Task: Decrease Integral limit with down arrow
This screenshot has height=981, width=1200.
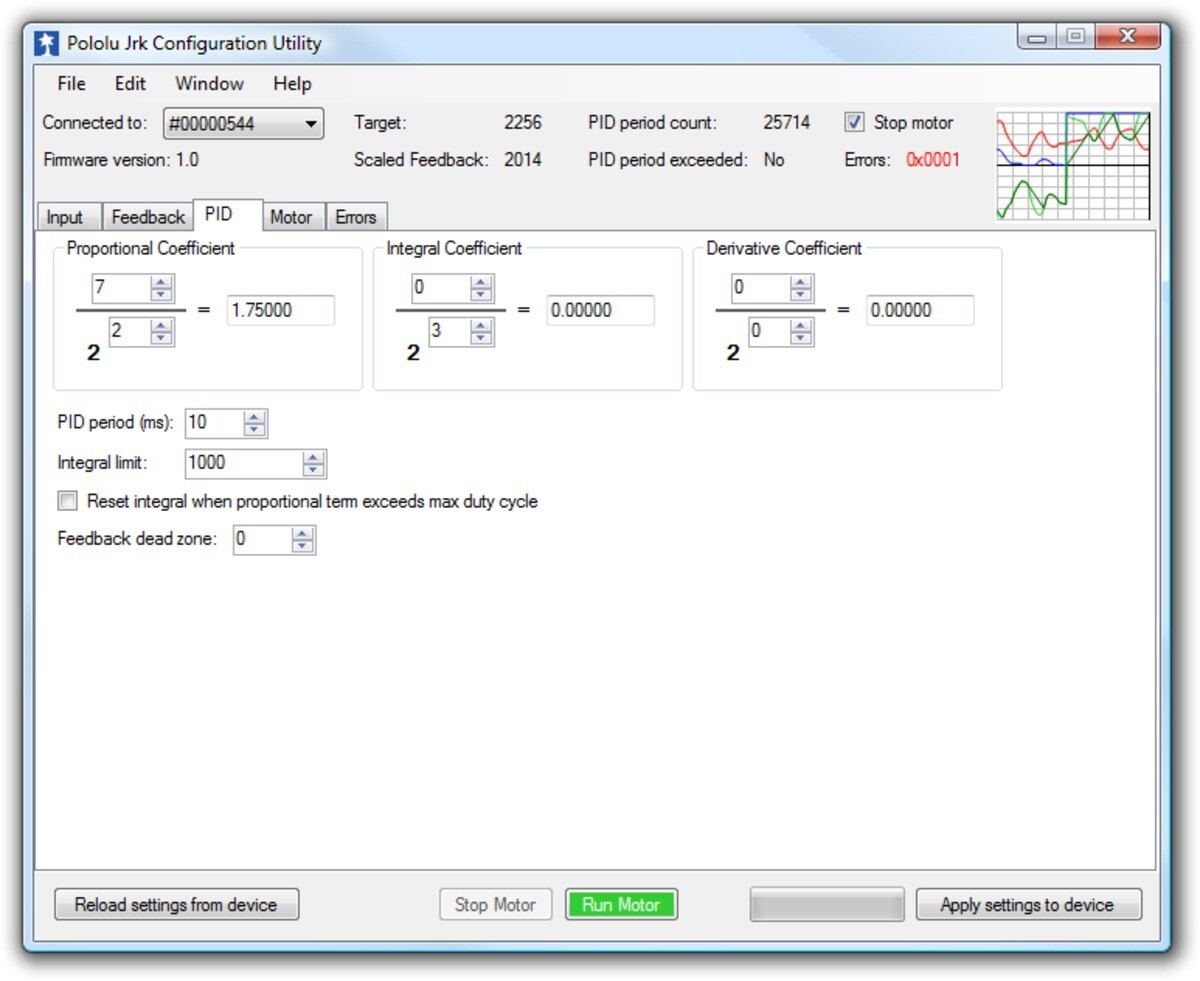Action: click(313, 469)
